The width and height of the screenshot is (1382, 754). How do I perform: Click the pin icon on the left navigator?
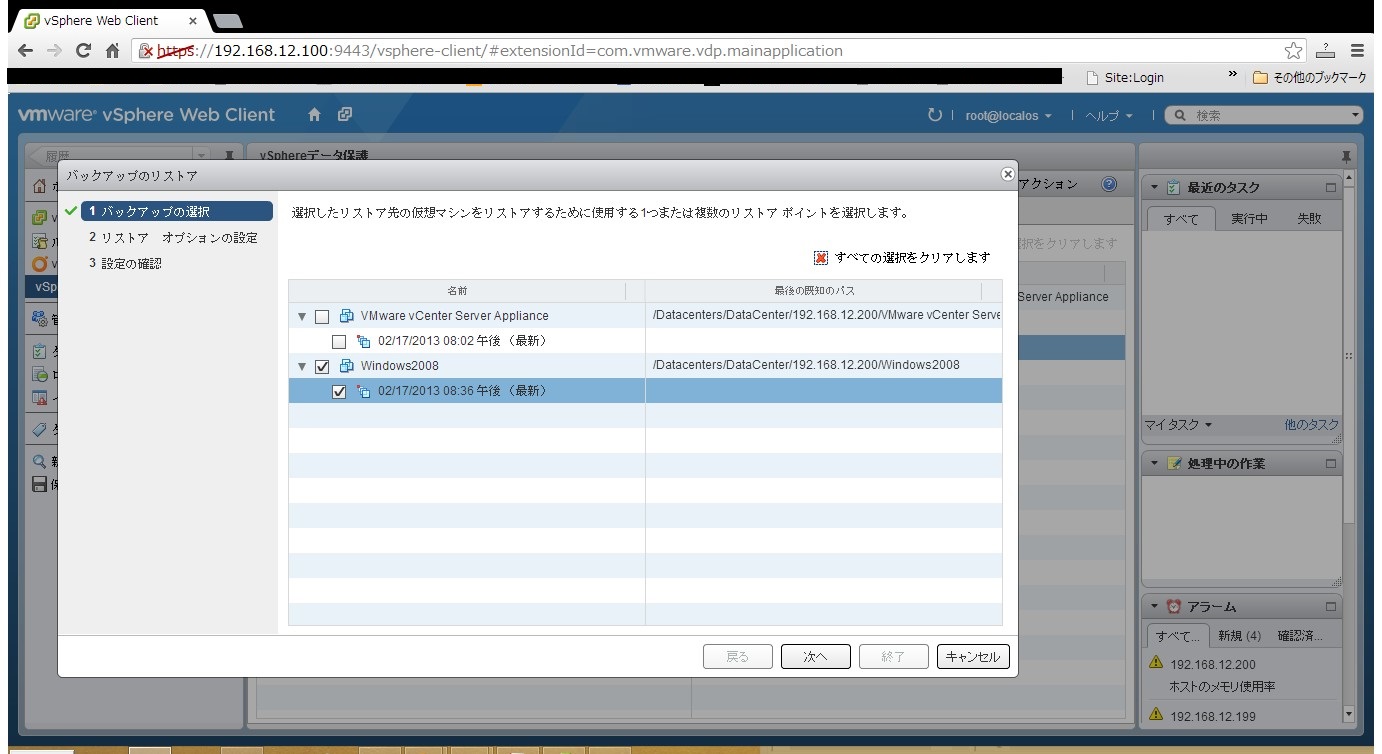[229, 156]
